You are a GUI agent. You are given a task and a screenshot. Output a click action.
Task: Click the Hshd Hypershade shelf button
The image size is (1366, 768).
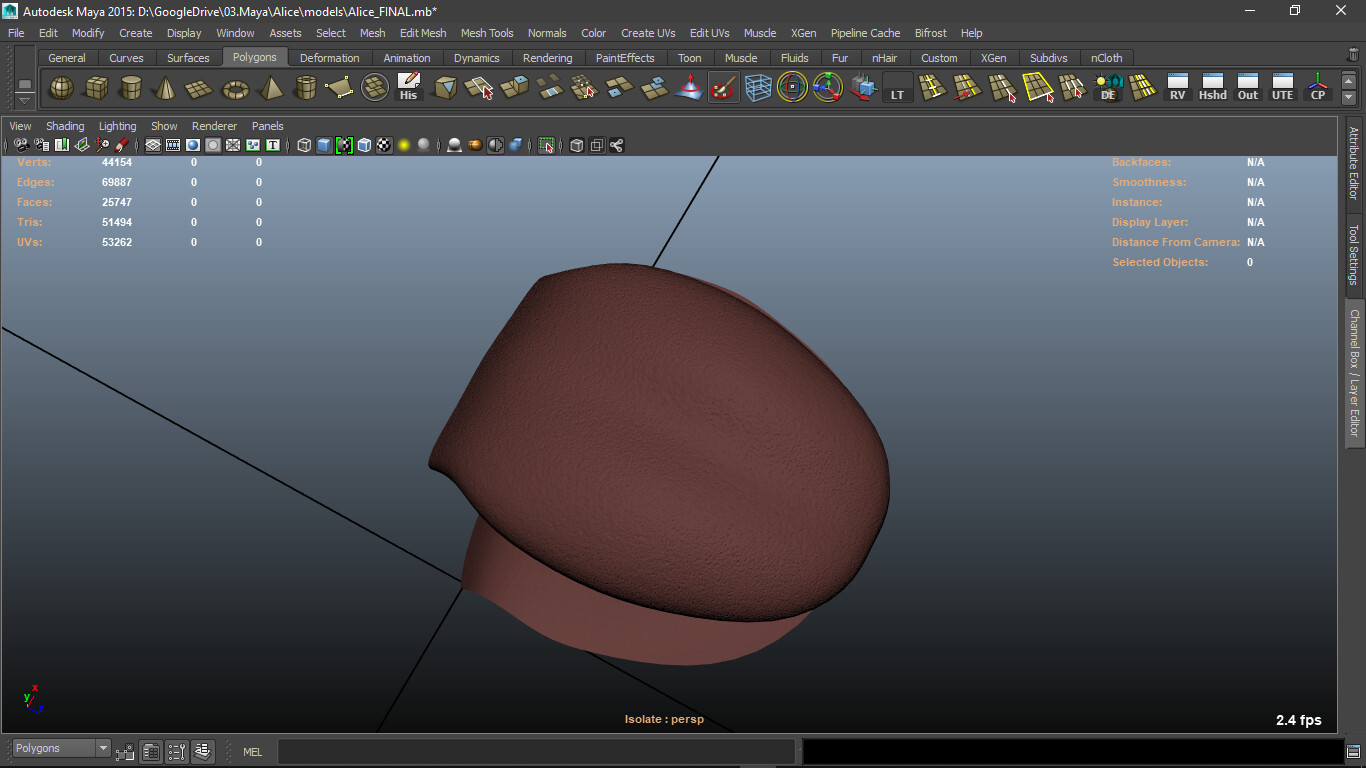(x=1213, y=88)
